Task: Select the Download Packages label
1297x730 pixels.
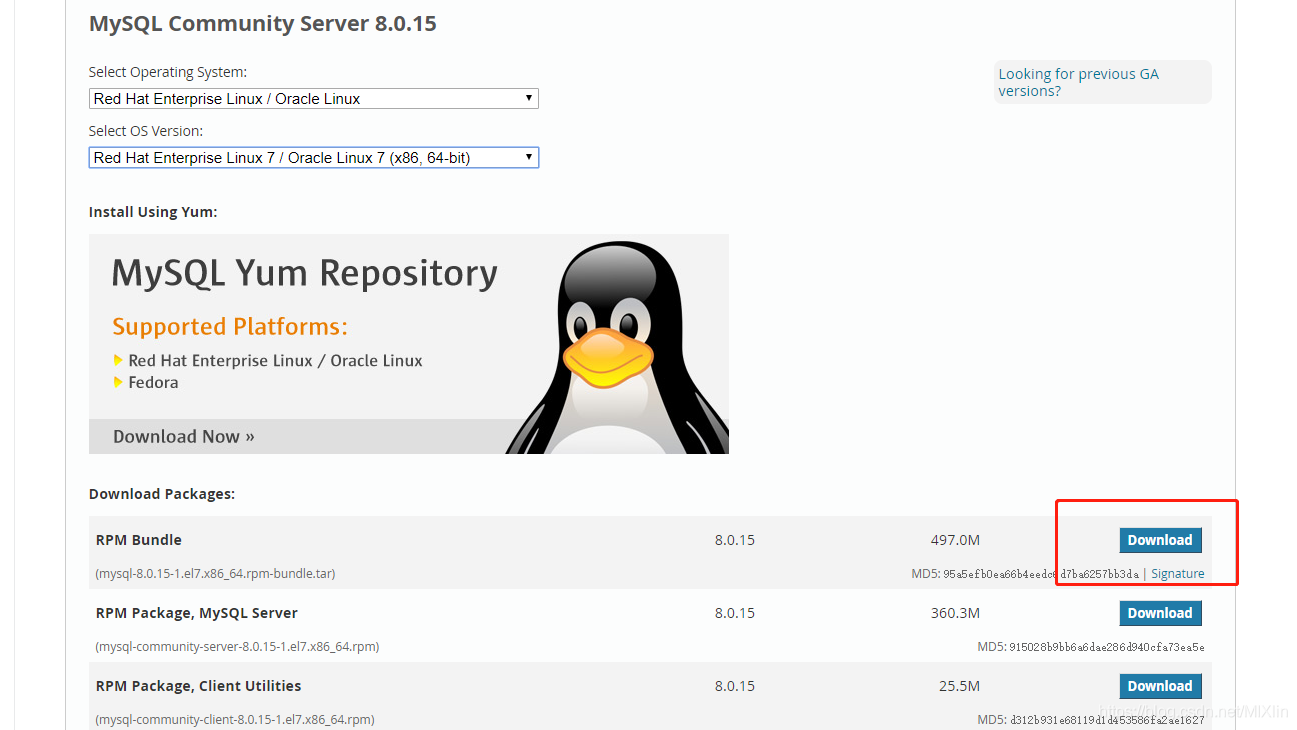Action: [x=162, y=494]
